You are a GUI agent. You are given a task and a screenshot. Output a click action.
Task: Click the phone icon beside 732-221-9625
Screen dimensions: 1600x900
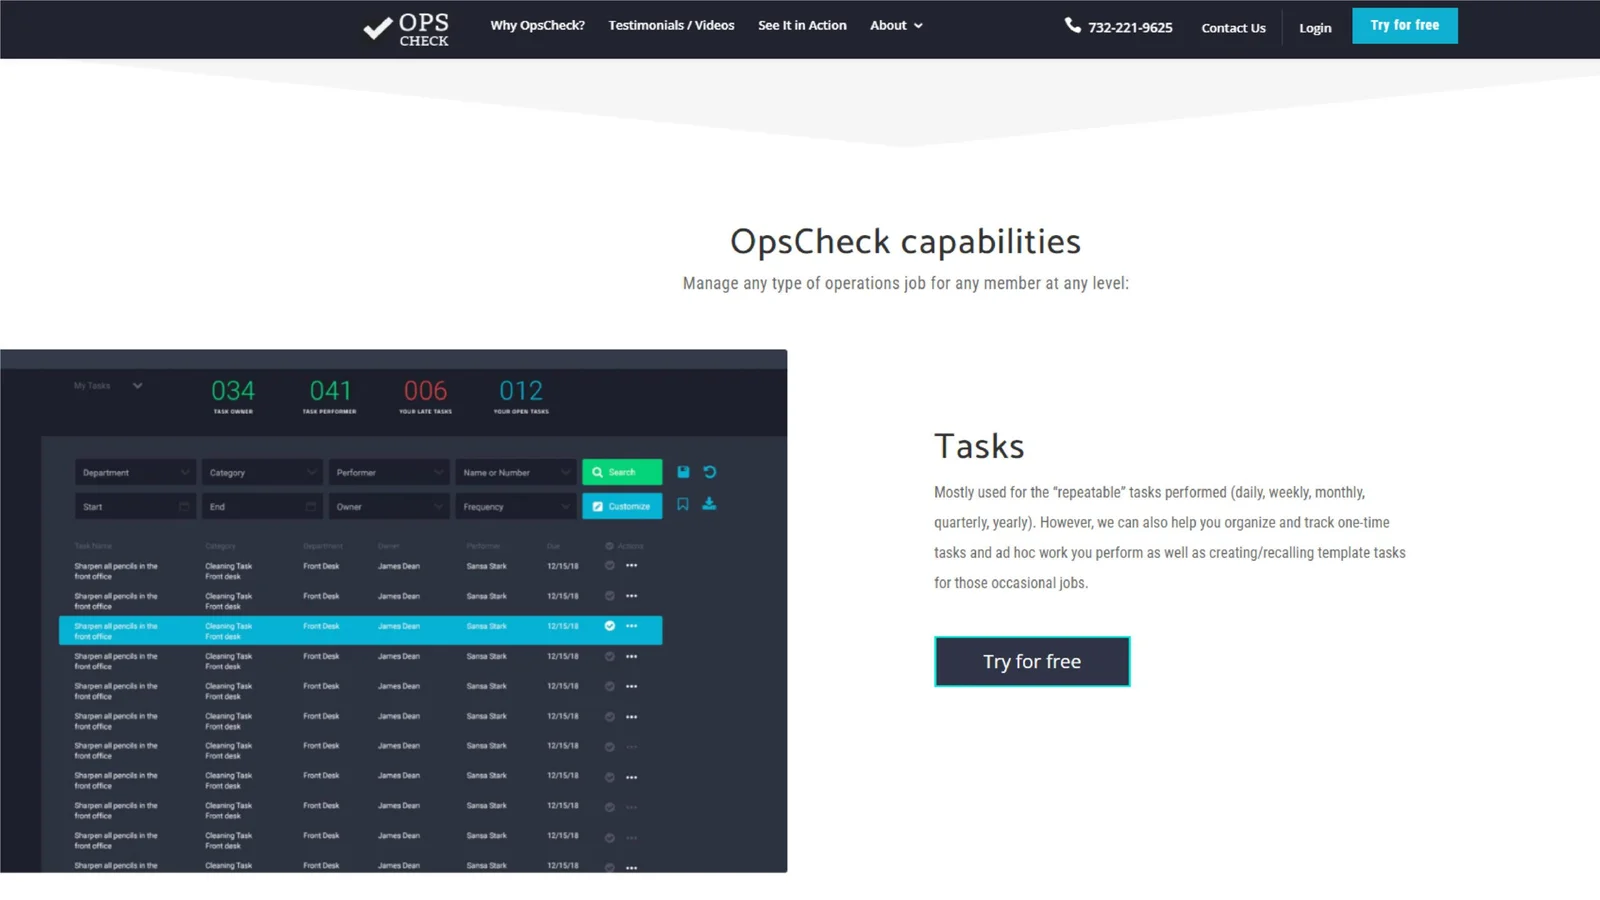[1072, 25]
